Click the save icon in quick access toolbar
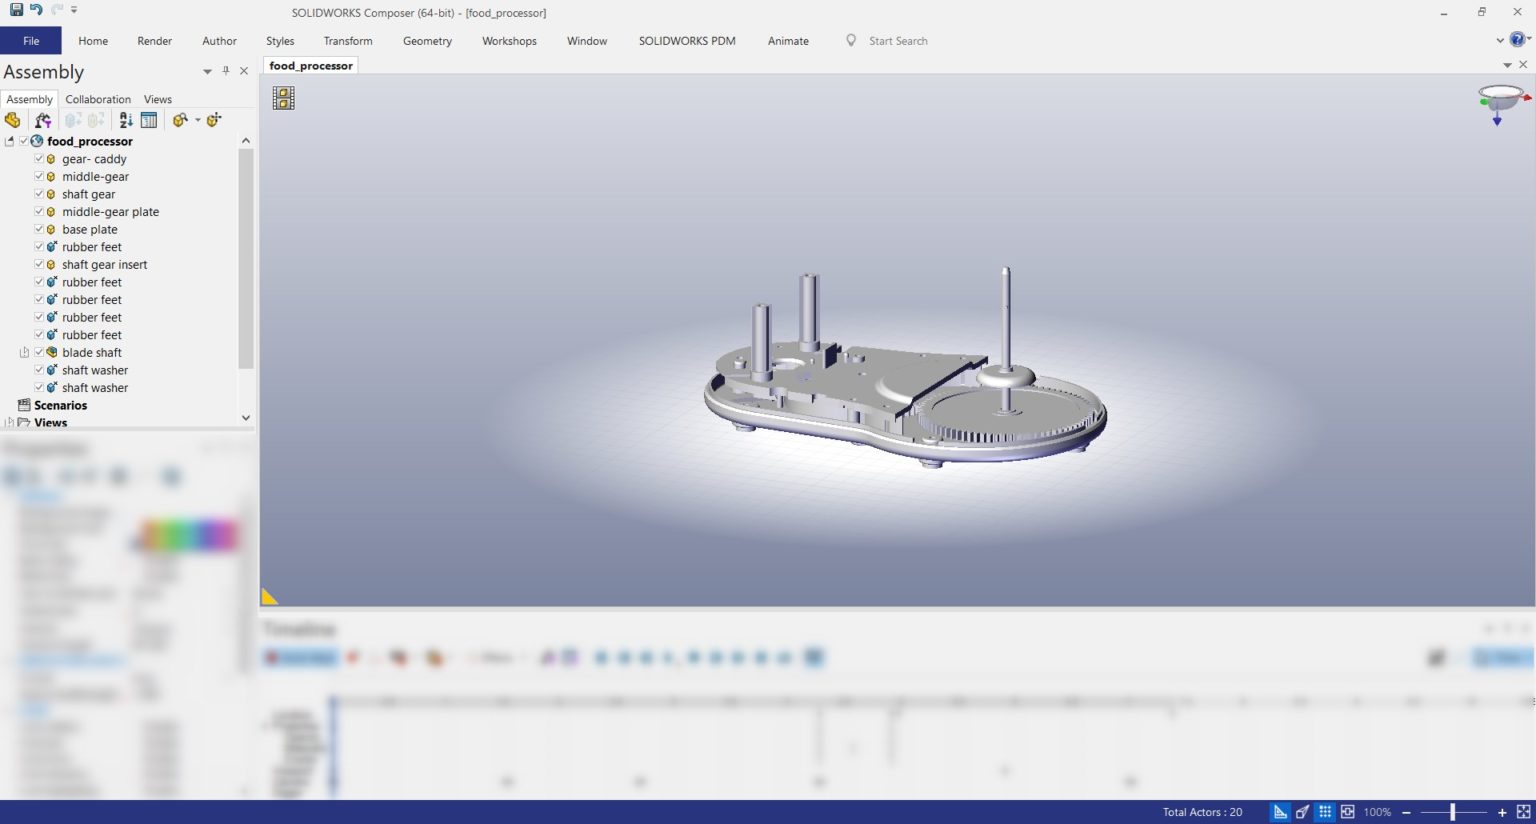 click(x=16, y=10)
